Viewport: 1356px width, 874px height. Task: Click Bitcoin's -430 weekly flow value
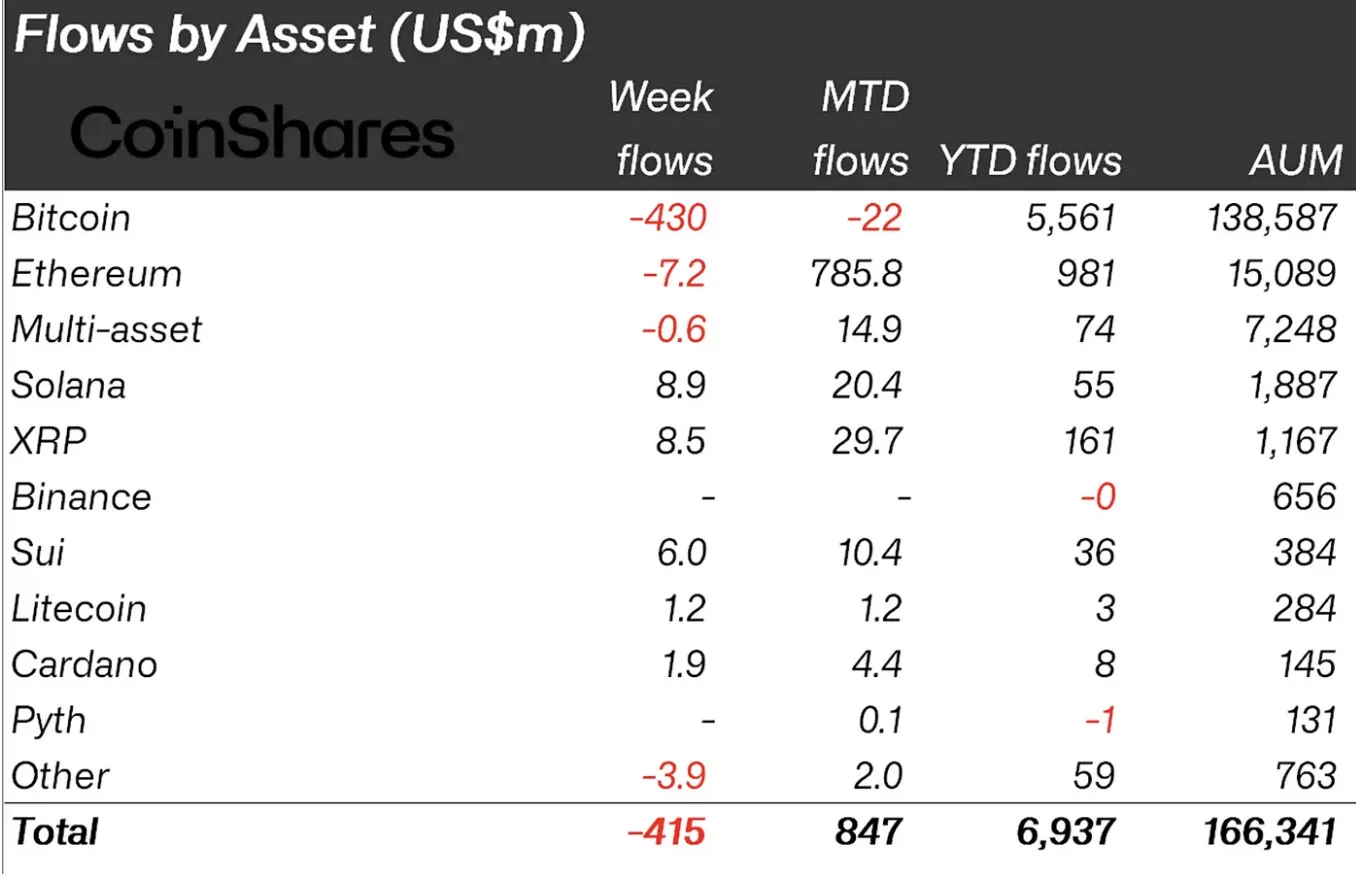(x=668, y=218)
